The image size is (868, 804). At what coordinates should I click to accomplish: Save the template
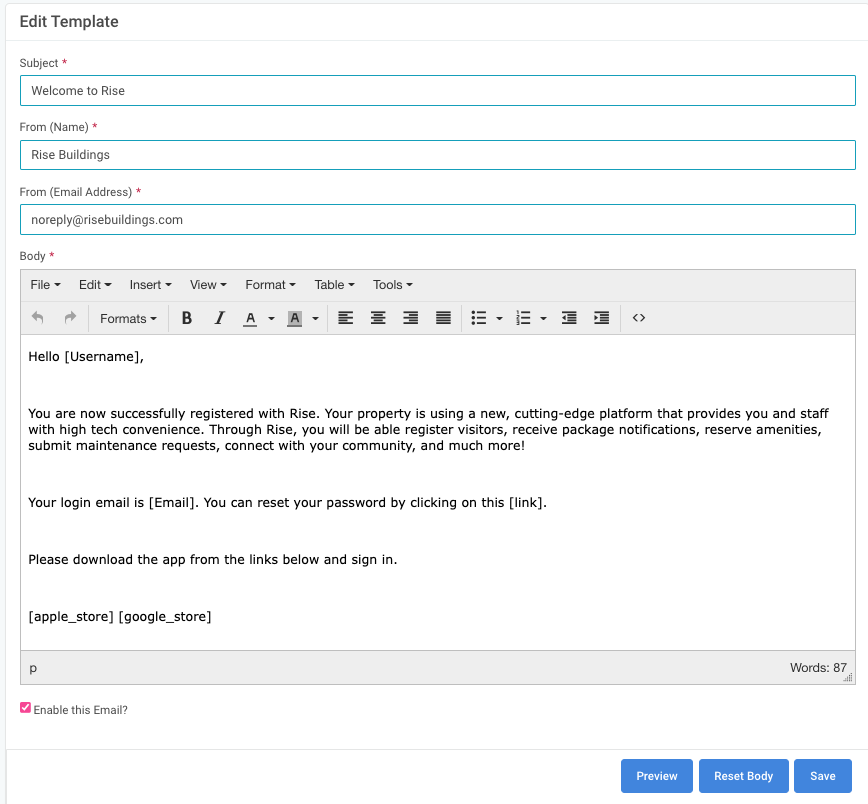click(x=823, y=776)
